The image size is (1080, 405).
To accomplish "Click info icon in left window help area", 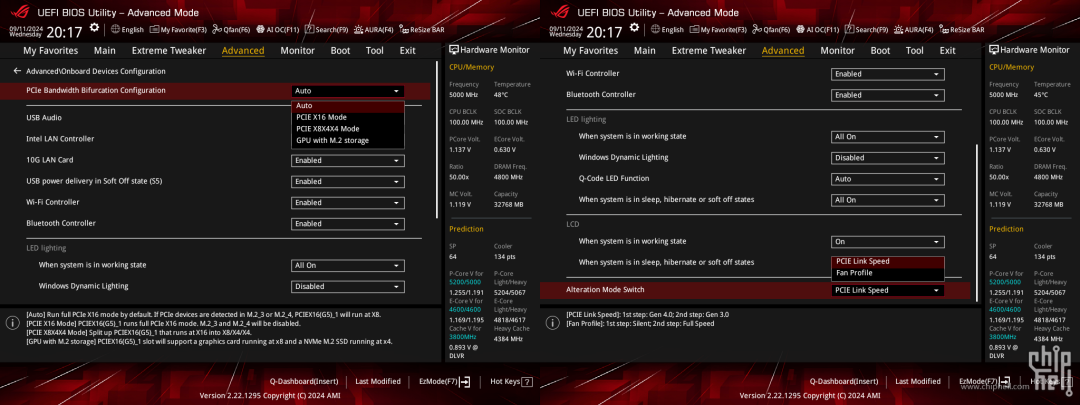I will pyautogui.click(x=11, y=323).
